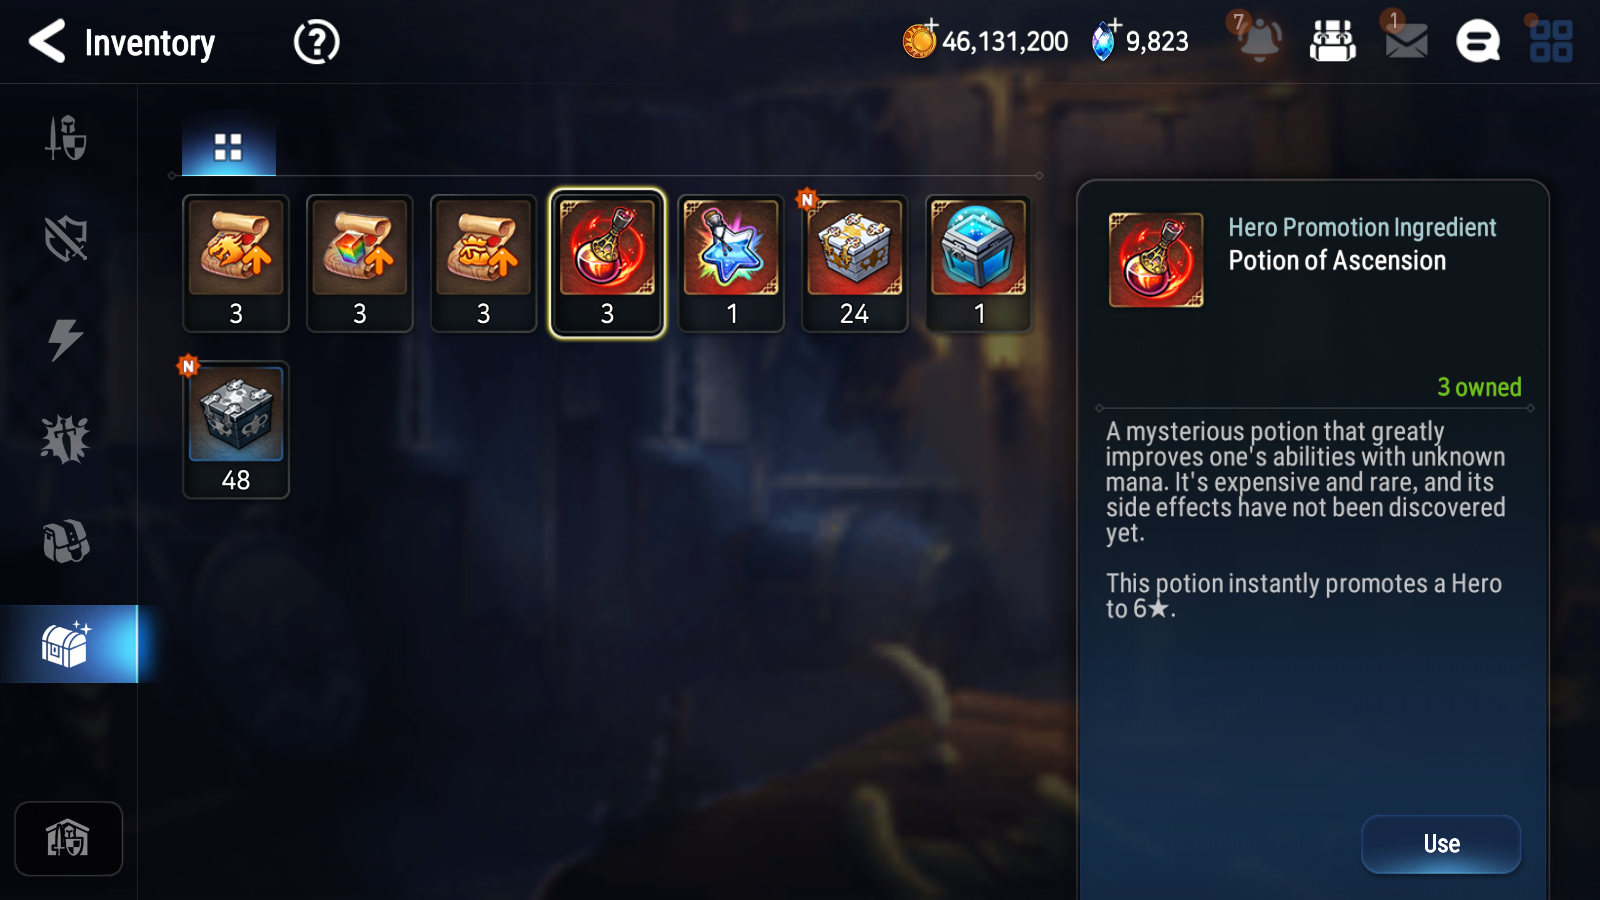Screen dimensions: 1600x900
Task: Open the help question mark icon
Action: coord(316,42)
